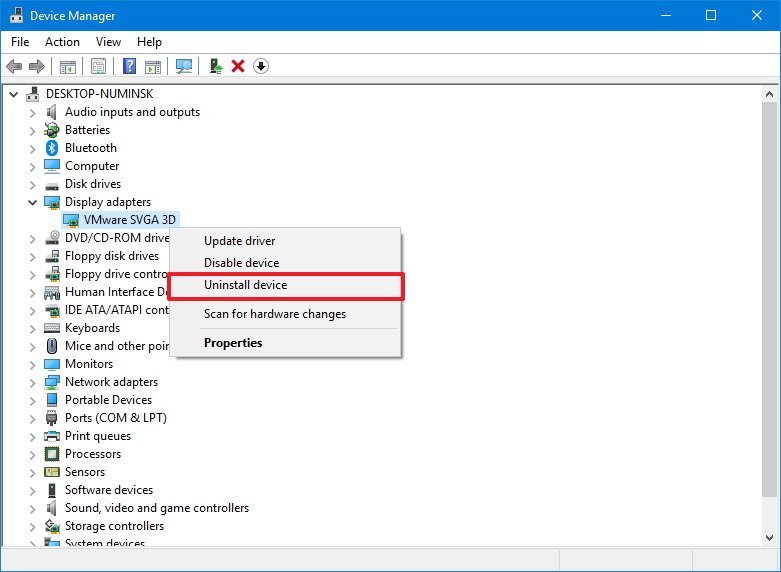The image size is (781, 572).
Task: Click the Print queues printer icon
Action: coord(52,436)
